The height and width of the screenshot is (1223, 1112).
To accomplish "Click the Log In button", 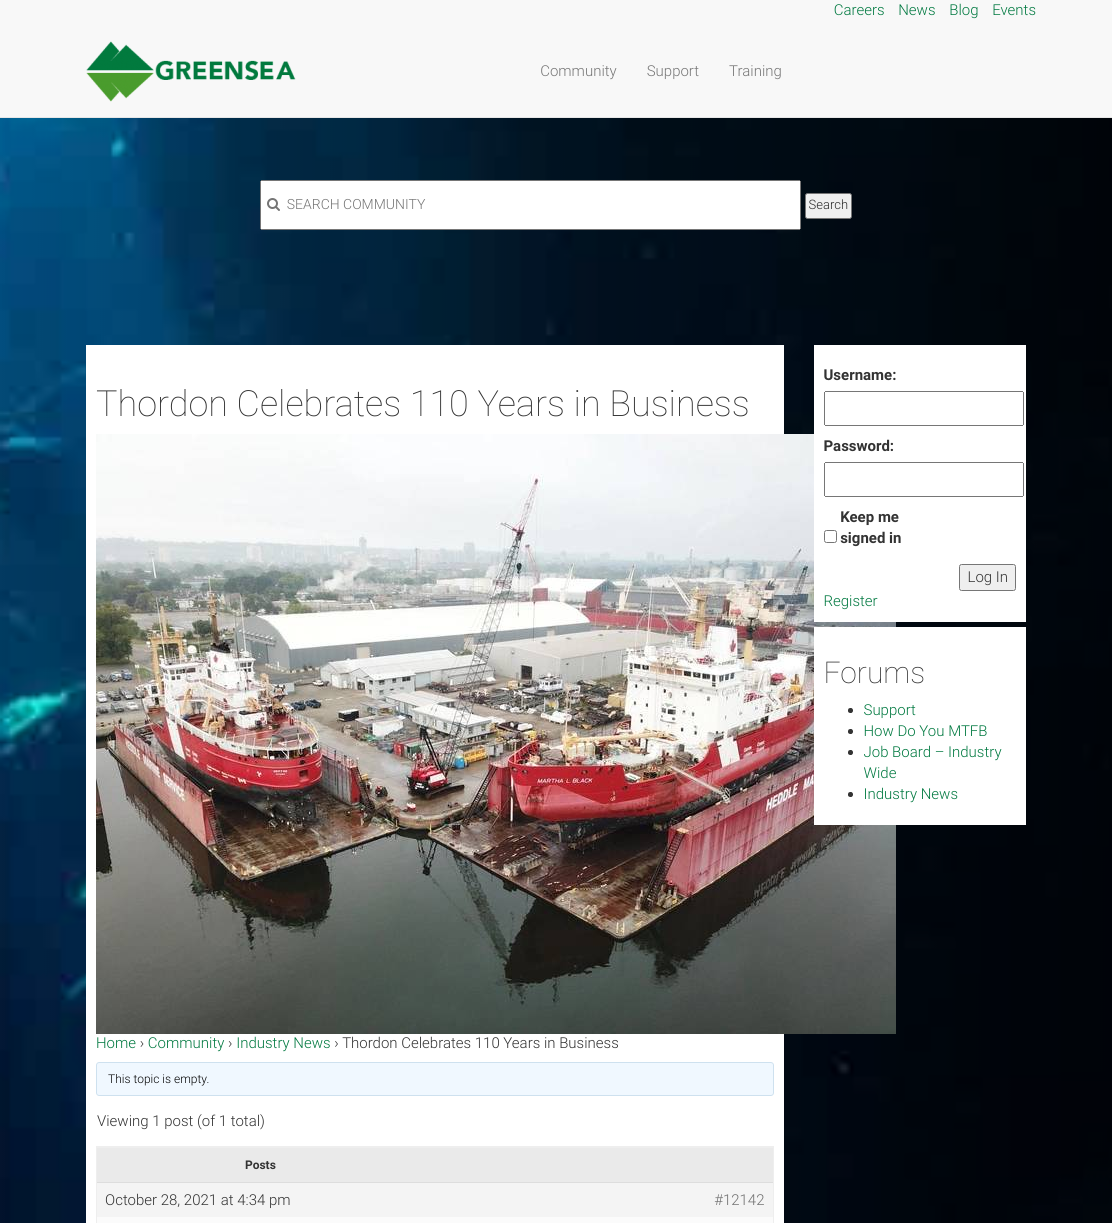I will pos(987,577).
